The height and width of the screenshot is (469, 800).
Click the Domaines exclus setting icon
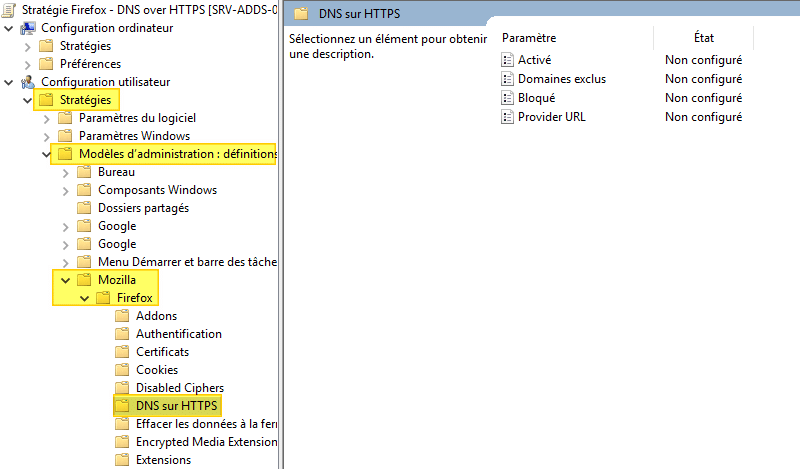click(507, 79)
